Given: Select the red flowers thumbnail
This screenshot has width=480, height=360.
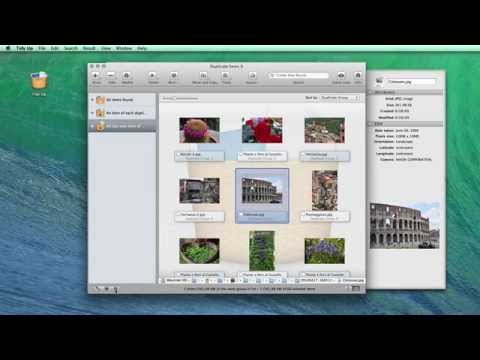Looking at the screenshot, I should point(262,130).
